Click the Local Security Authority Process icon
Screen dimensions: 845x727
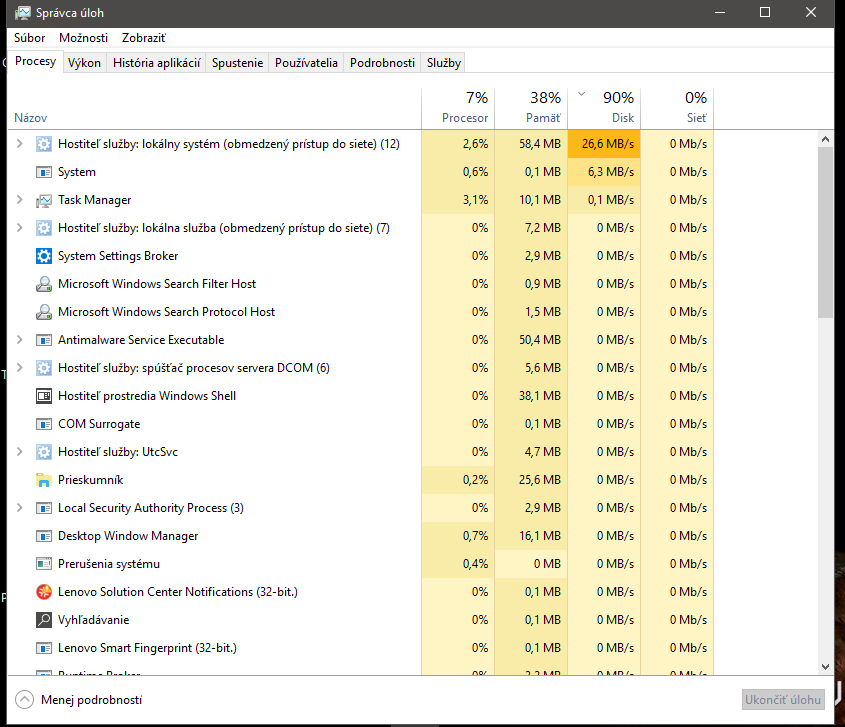pos(44,508)
